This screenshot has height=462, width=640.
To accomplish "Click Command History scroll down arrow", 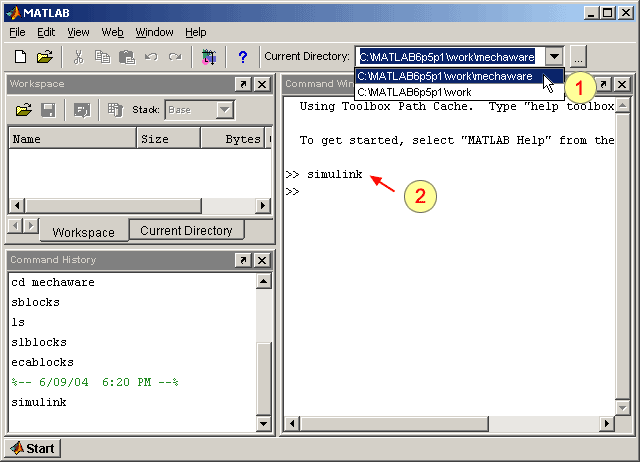I will [x=264, y=424].
